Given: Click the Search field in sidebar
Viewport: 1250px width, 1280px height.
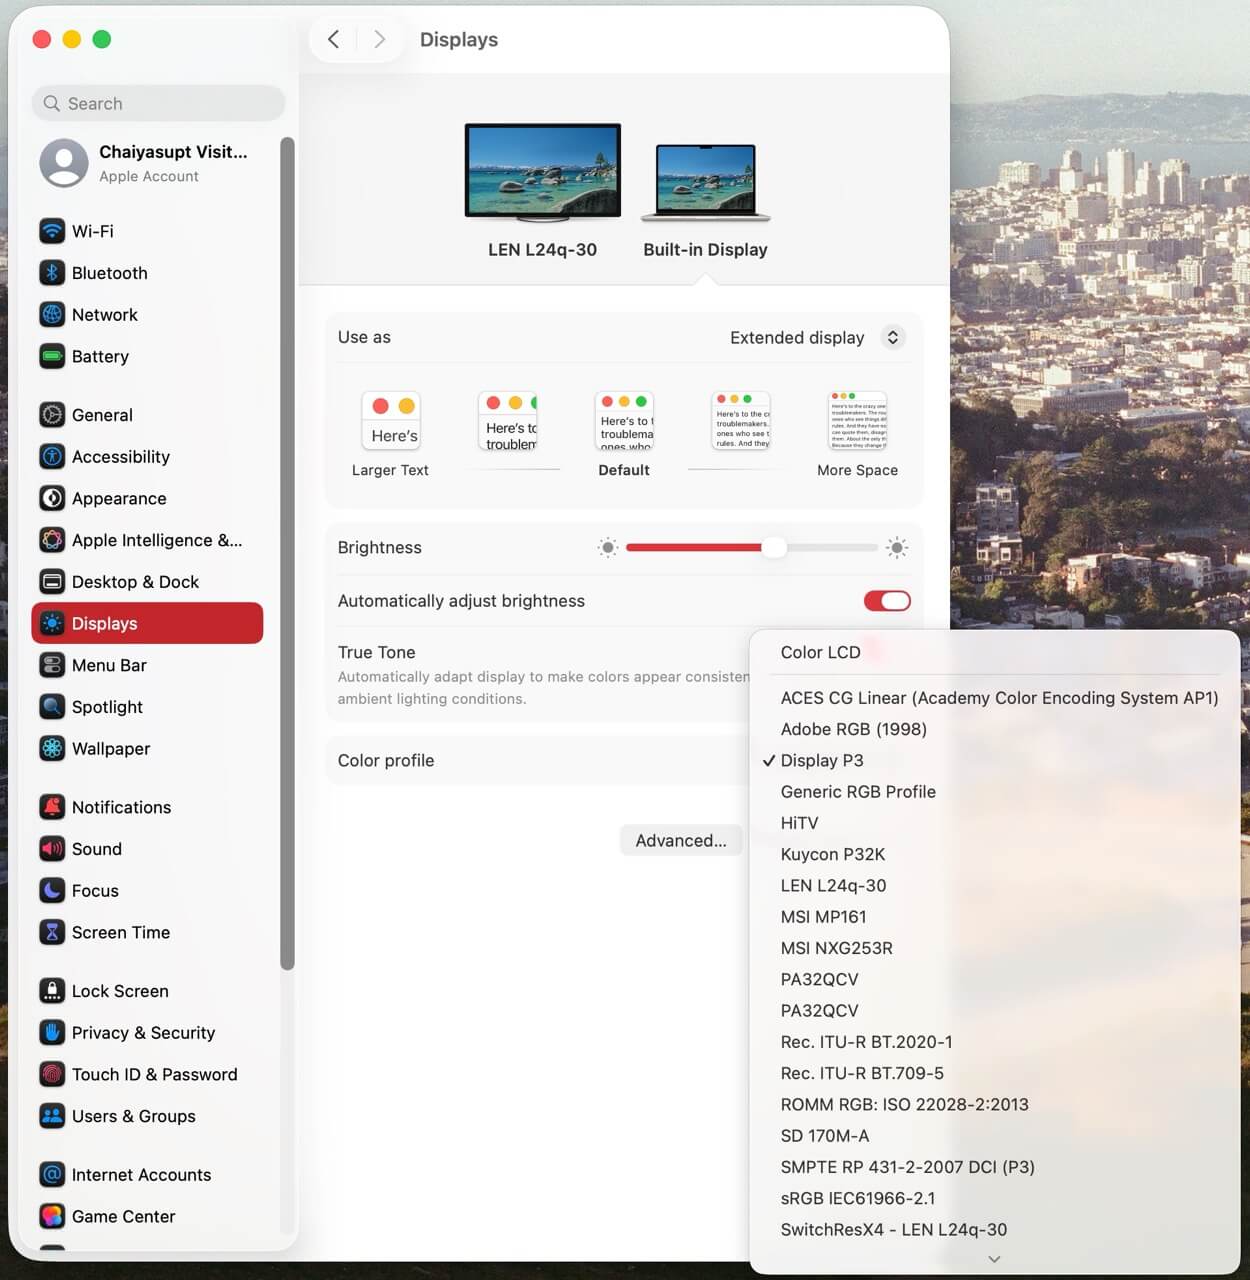Looking at the screenshot, I should click(159, 103).
